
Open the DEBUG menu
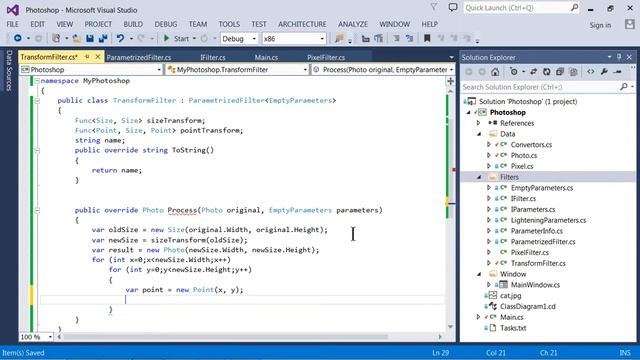166,24
